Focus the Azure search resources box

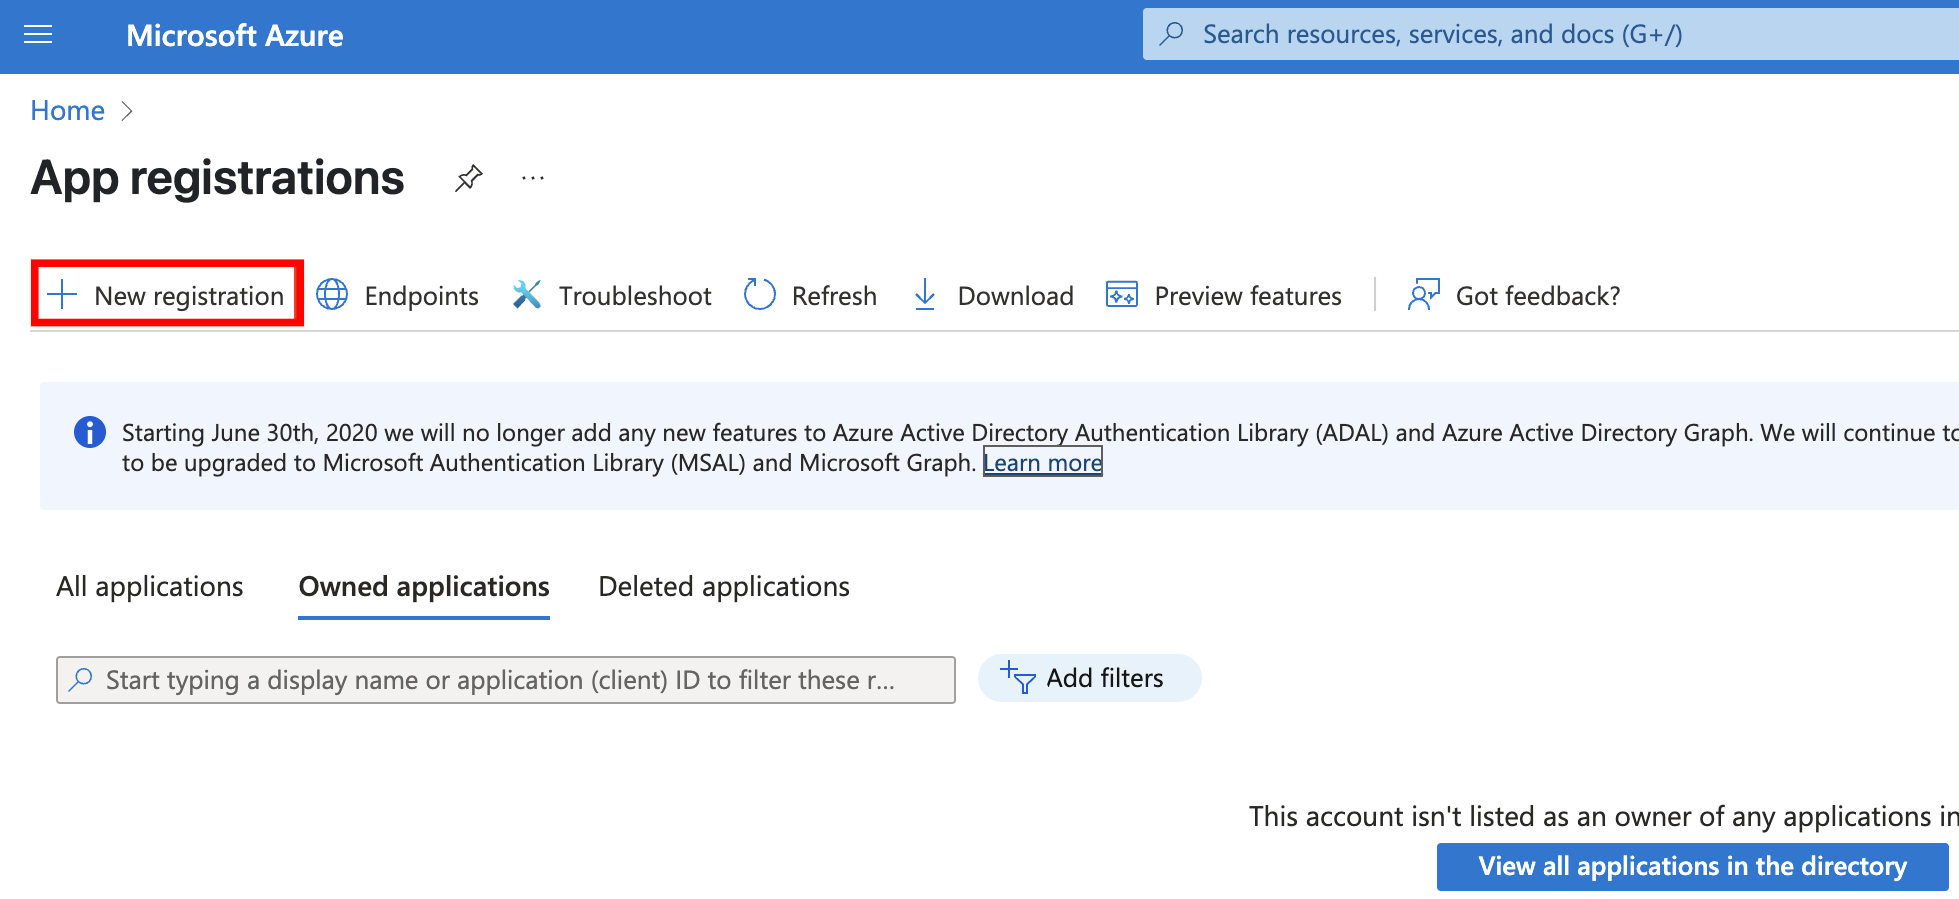point(1550,35)
